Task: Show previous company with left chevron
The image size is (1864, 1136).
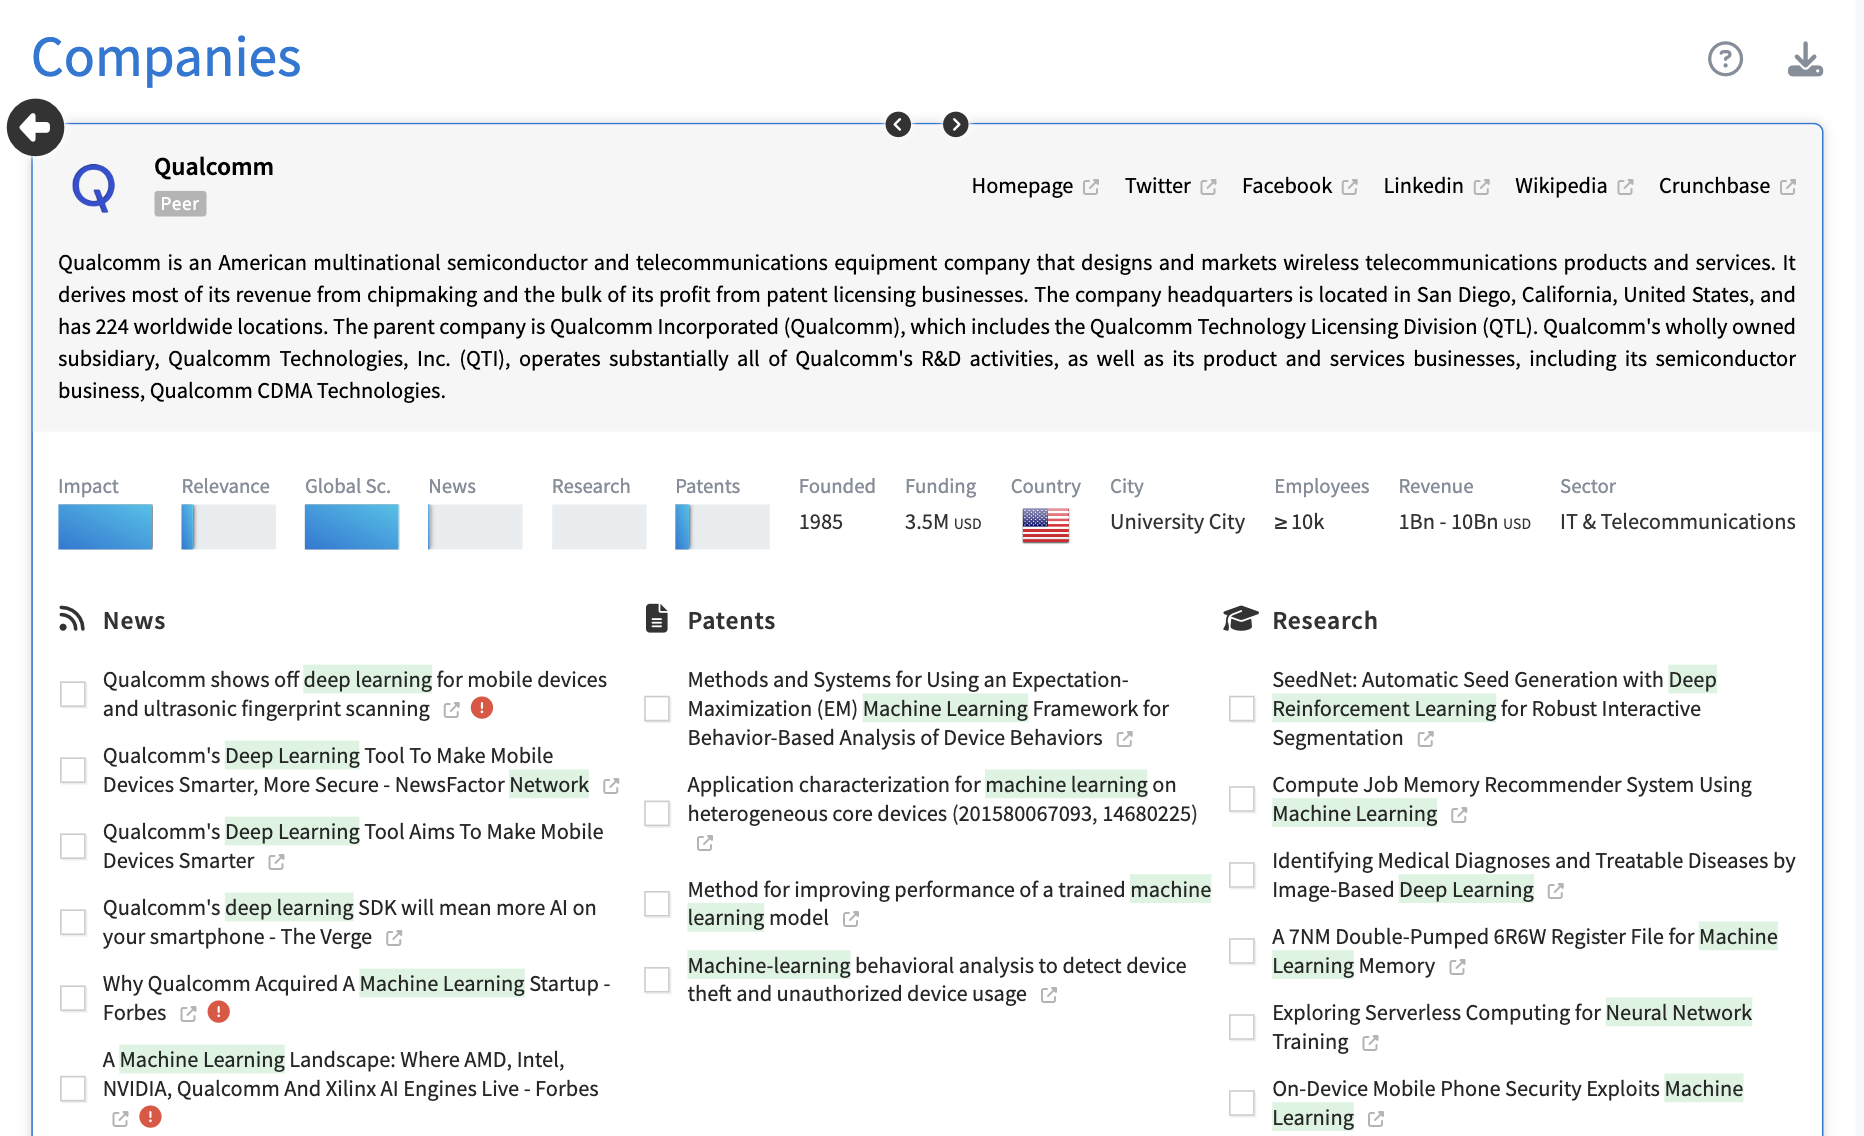Action: coord(898,124)
